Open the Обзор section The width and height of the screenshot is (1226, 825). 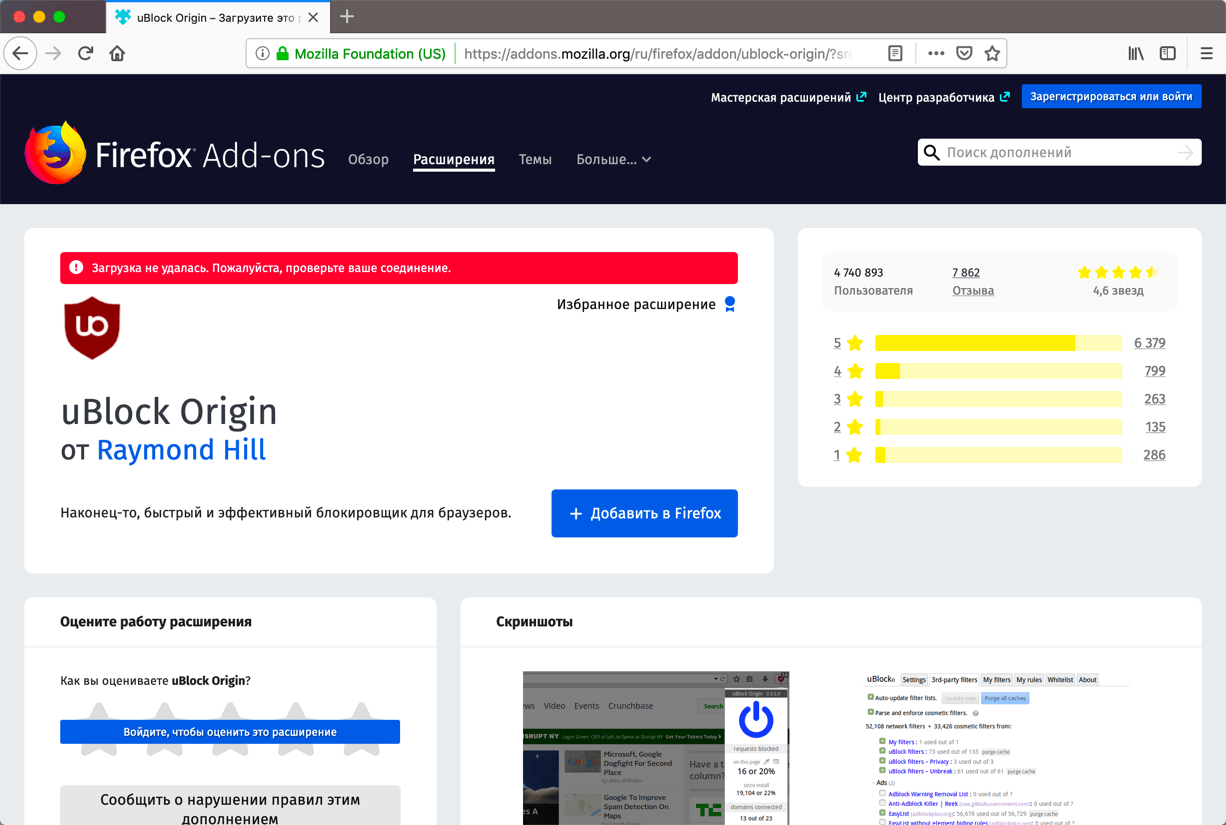368,160
